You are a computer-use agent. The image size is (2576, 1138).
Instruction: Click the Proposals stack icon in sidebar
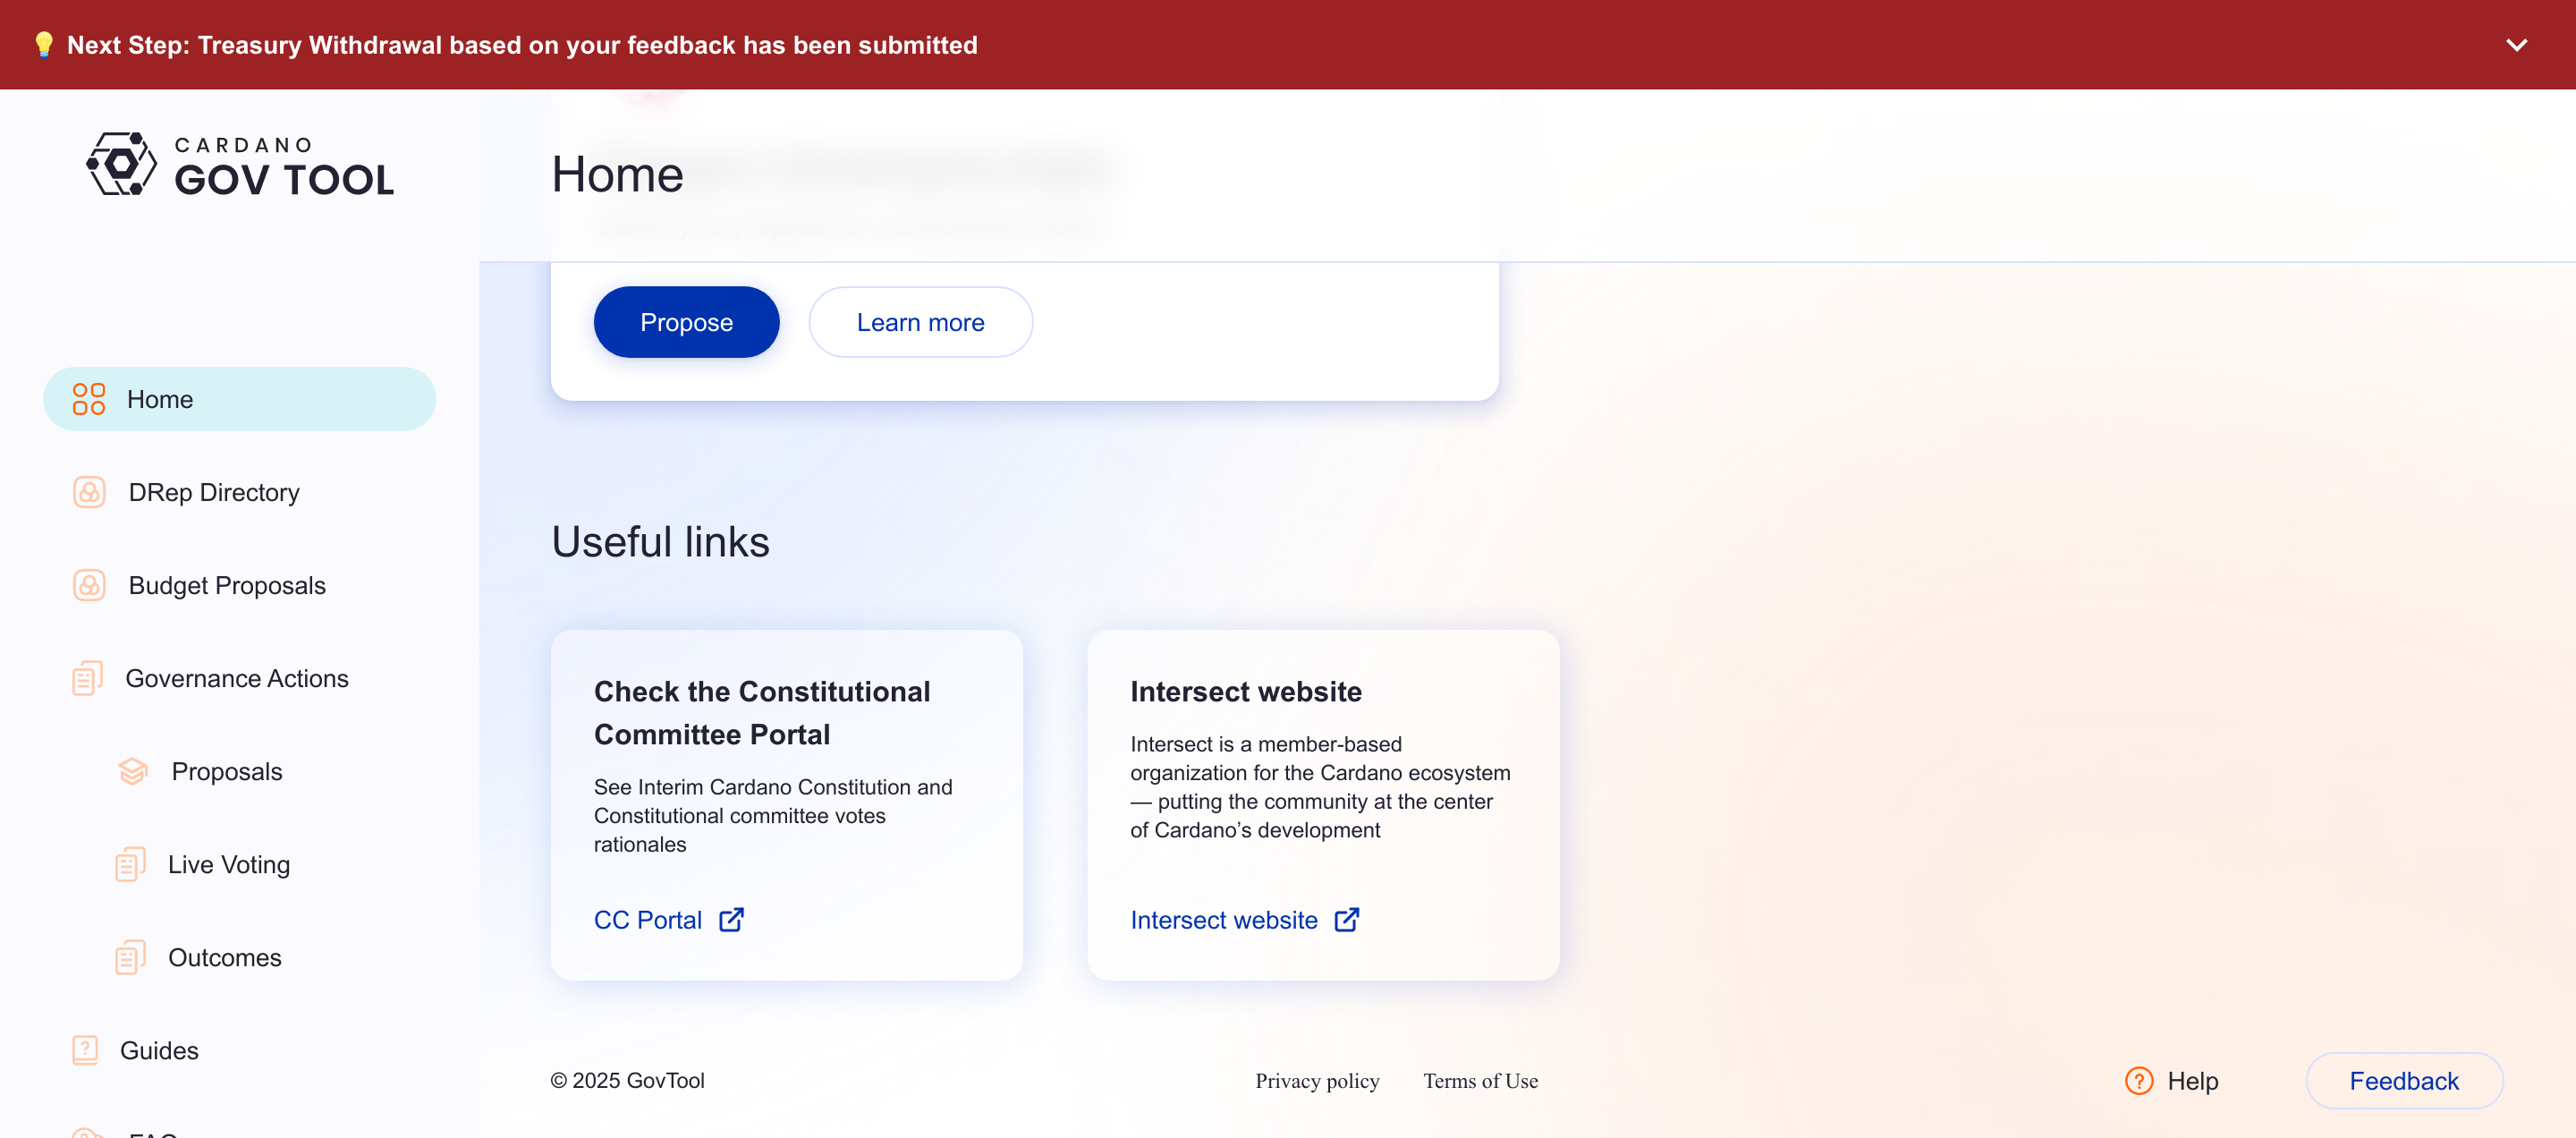click(133, 771)
